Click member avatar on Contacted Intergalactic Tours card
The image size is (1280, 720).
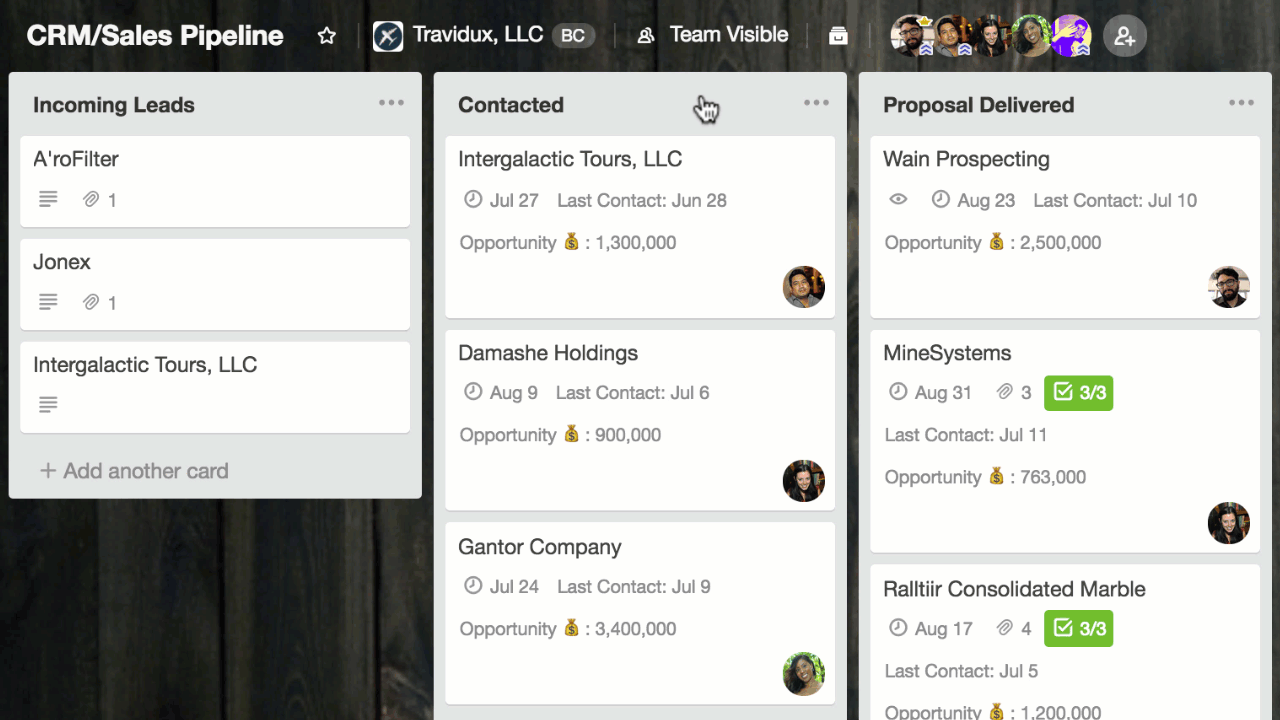click(804, 287)
